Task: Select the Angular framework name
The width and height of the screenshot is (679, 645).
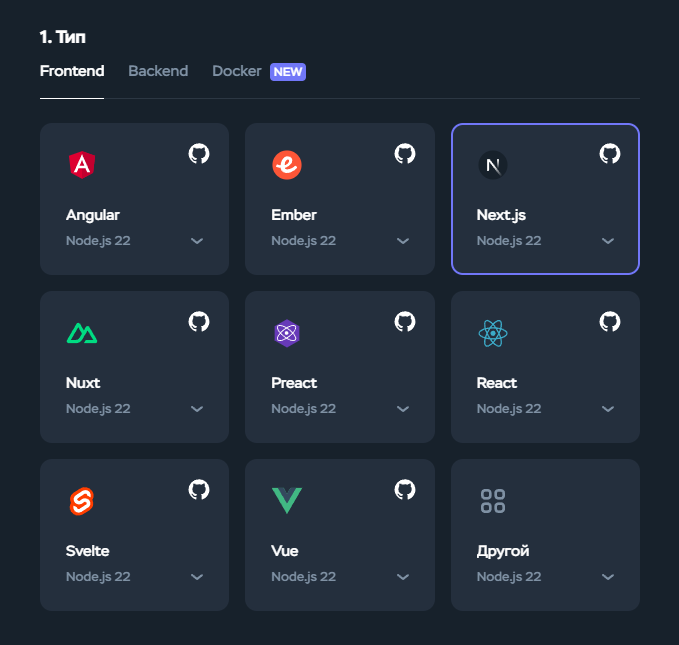Action: click(93, 215)
